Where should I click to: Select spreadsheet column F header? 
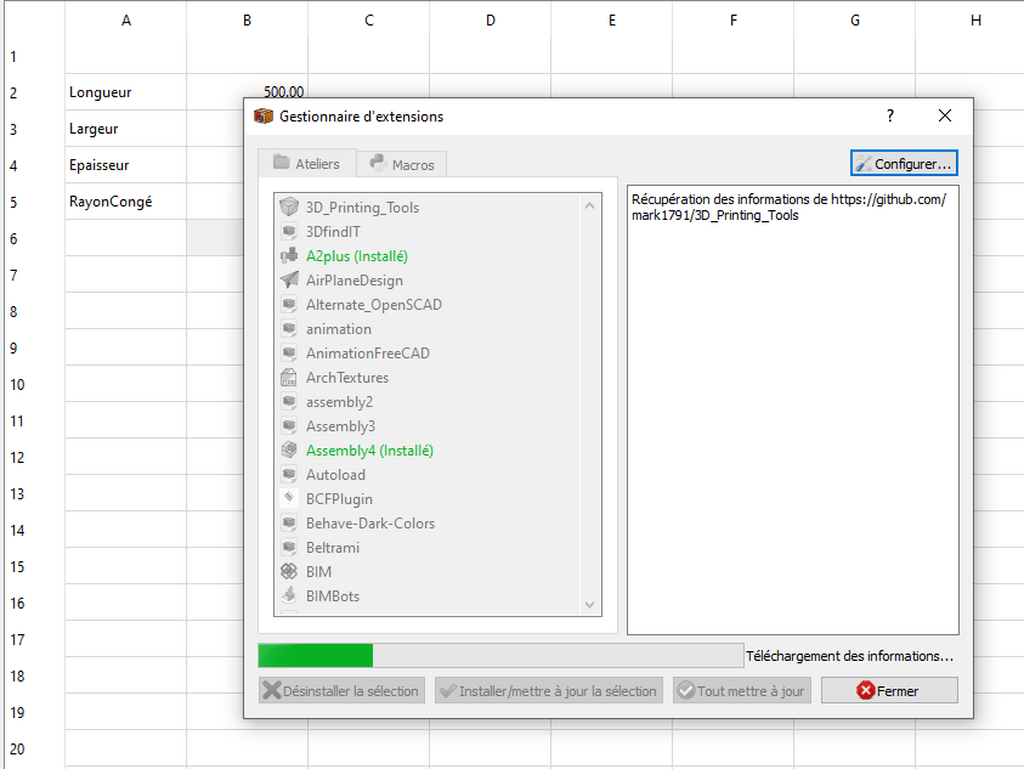tap(733, 20)
